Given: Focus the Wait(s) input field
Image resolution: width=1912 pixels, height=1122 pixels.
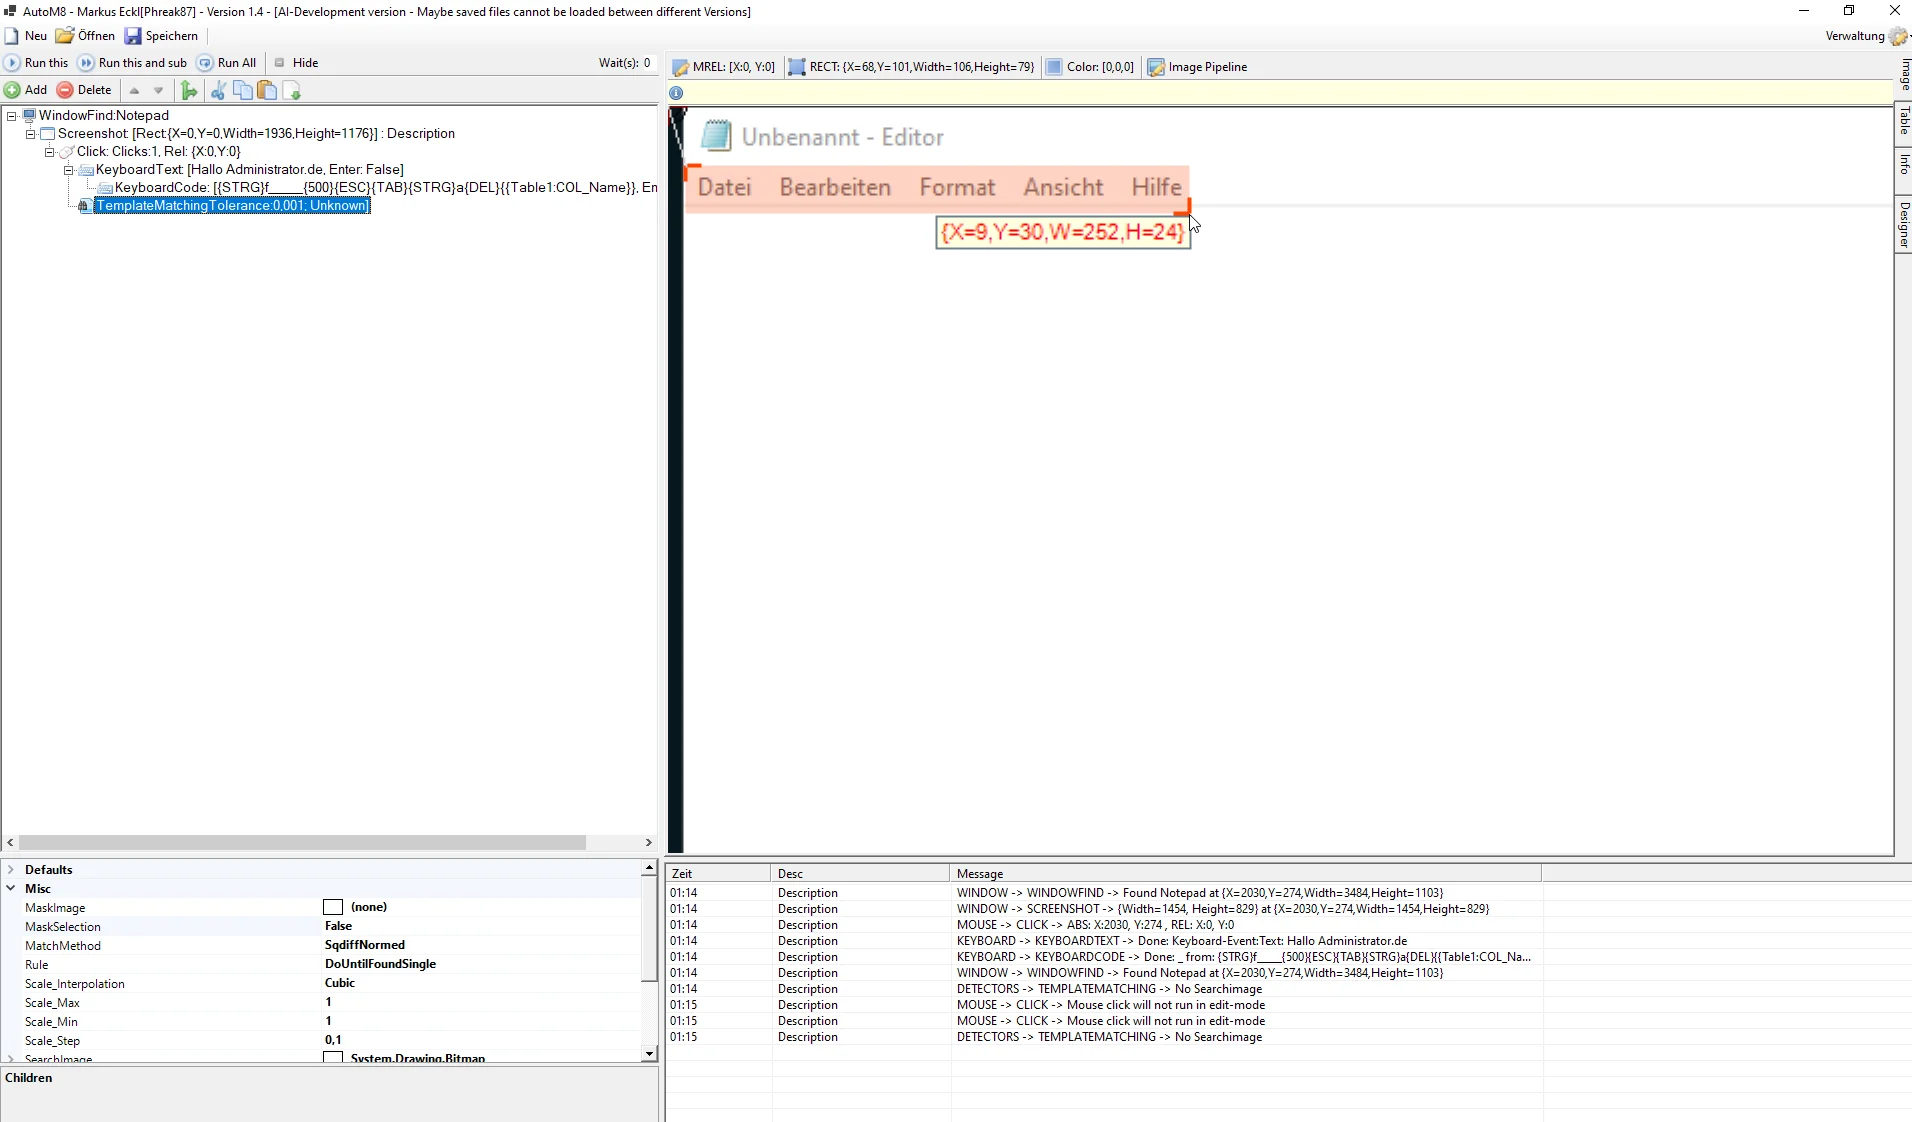Looking at the screenshot, I should tap(647, 63).
